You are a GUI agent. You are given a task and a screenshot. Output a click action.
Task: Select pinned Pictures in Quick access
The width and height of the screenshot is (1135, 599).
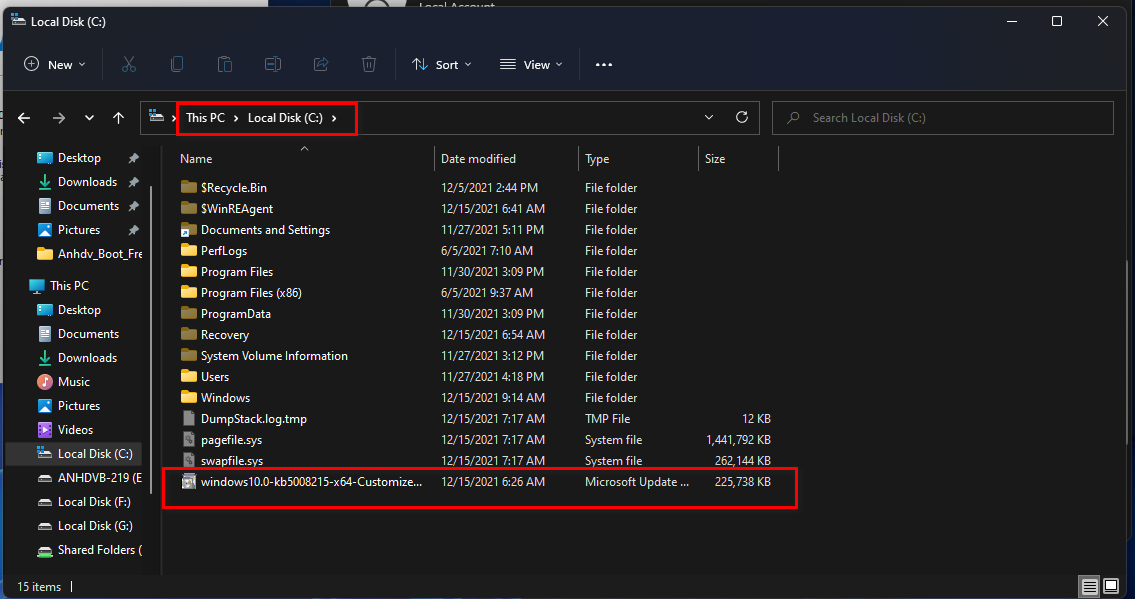pos(79,229)
